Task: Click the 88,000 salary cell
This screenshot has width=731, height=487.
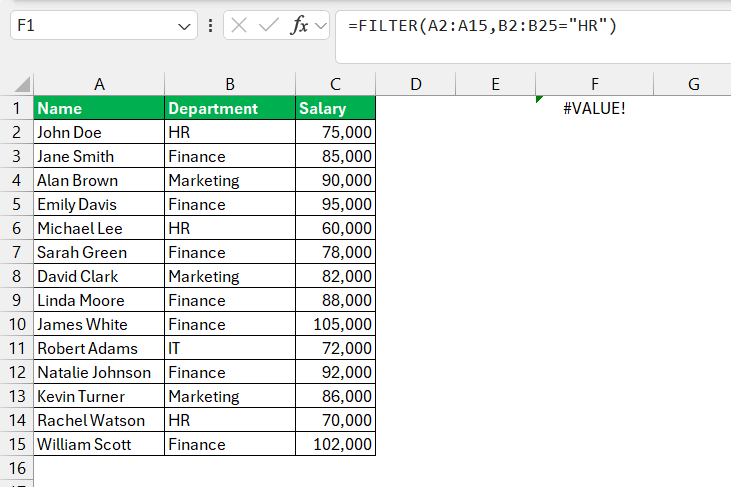Action: (335, 300)
